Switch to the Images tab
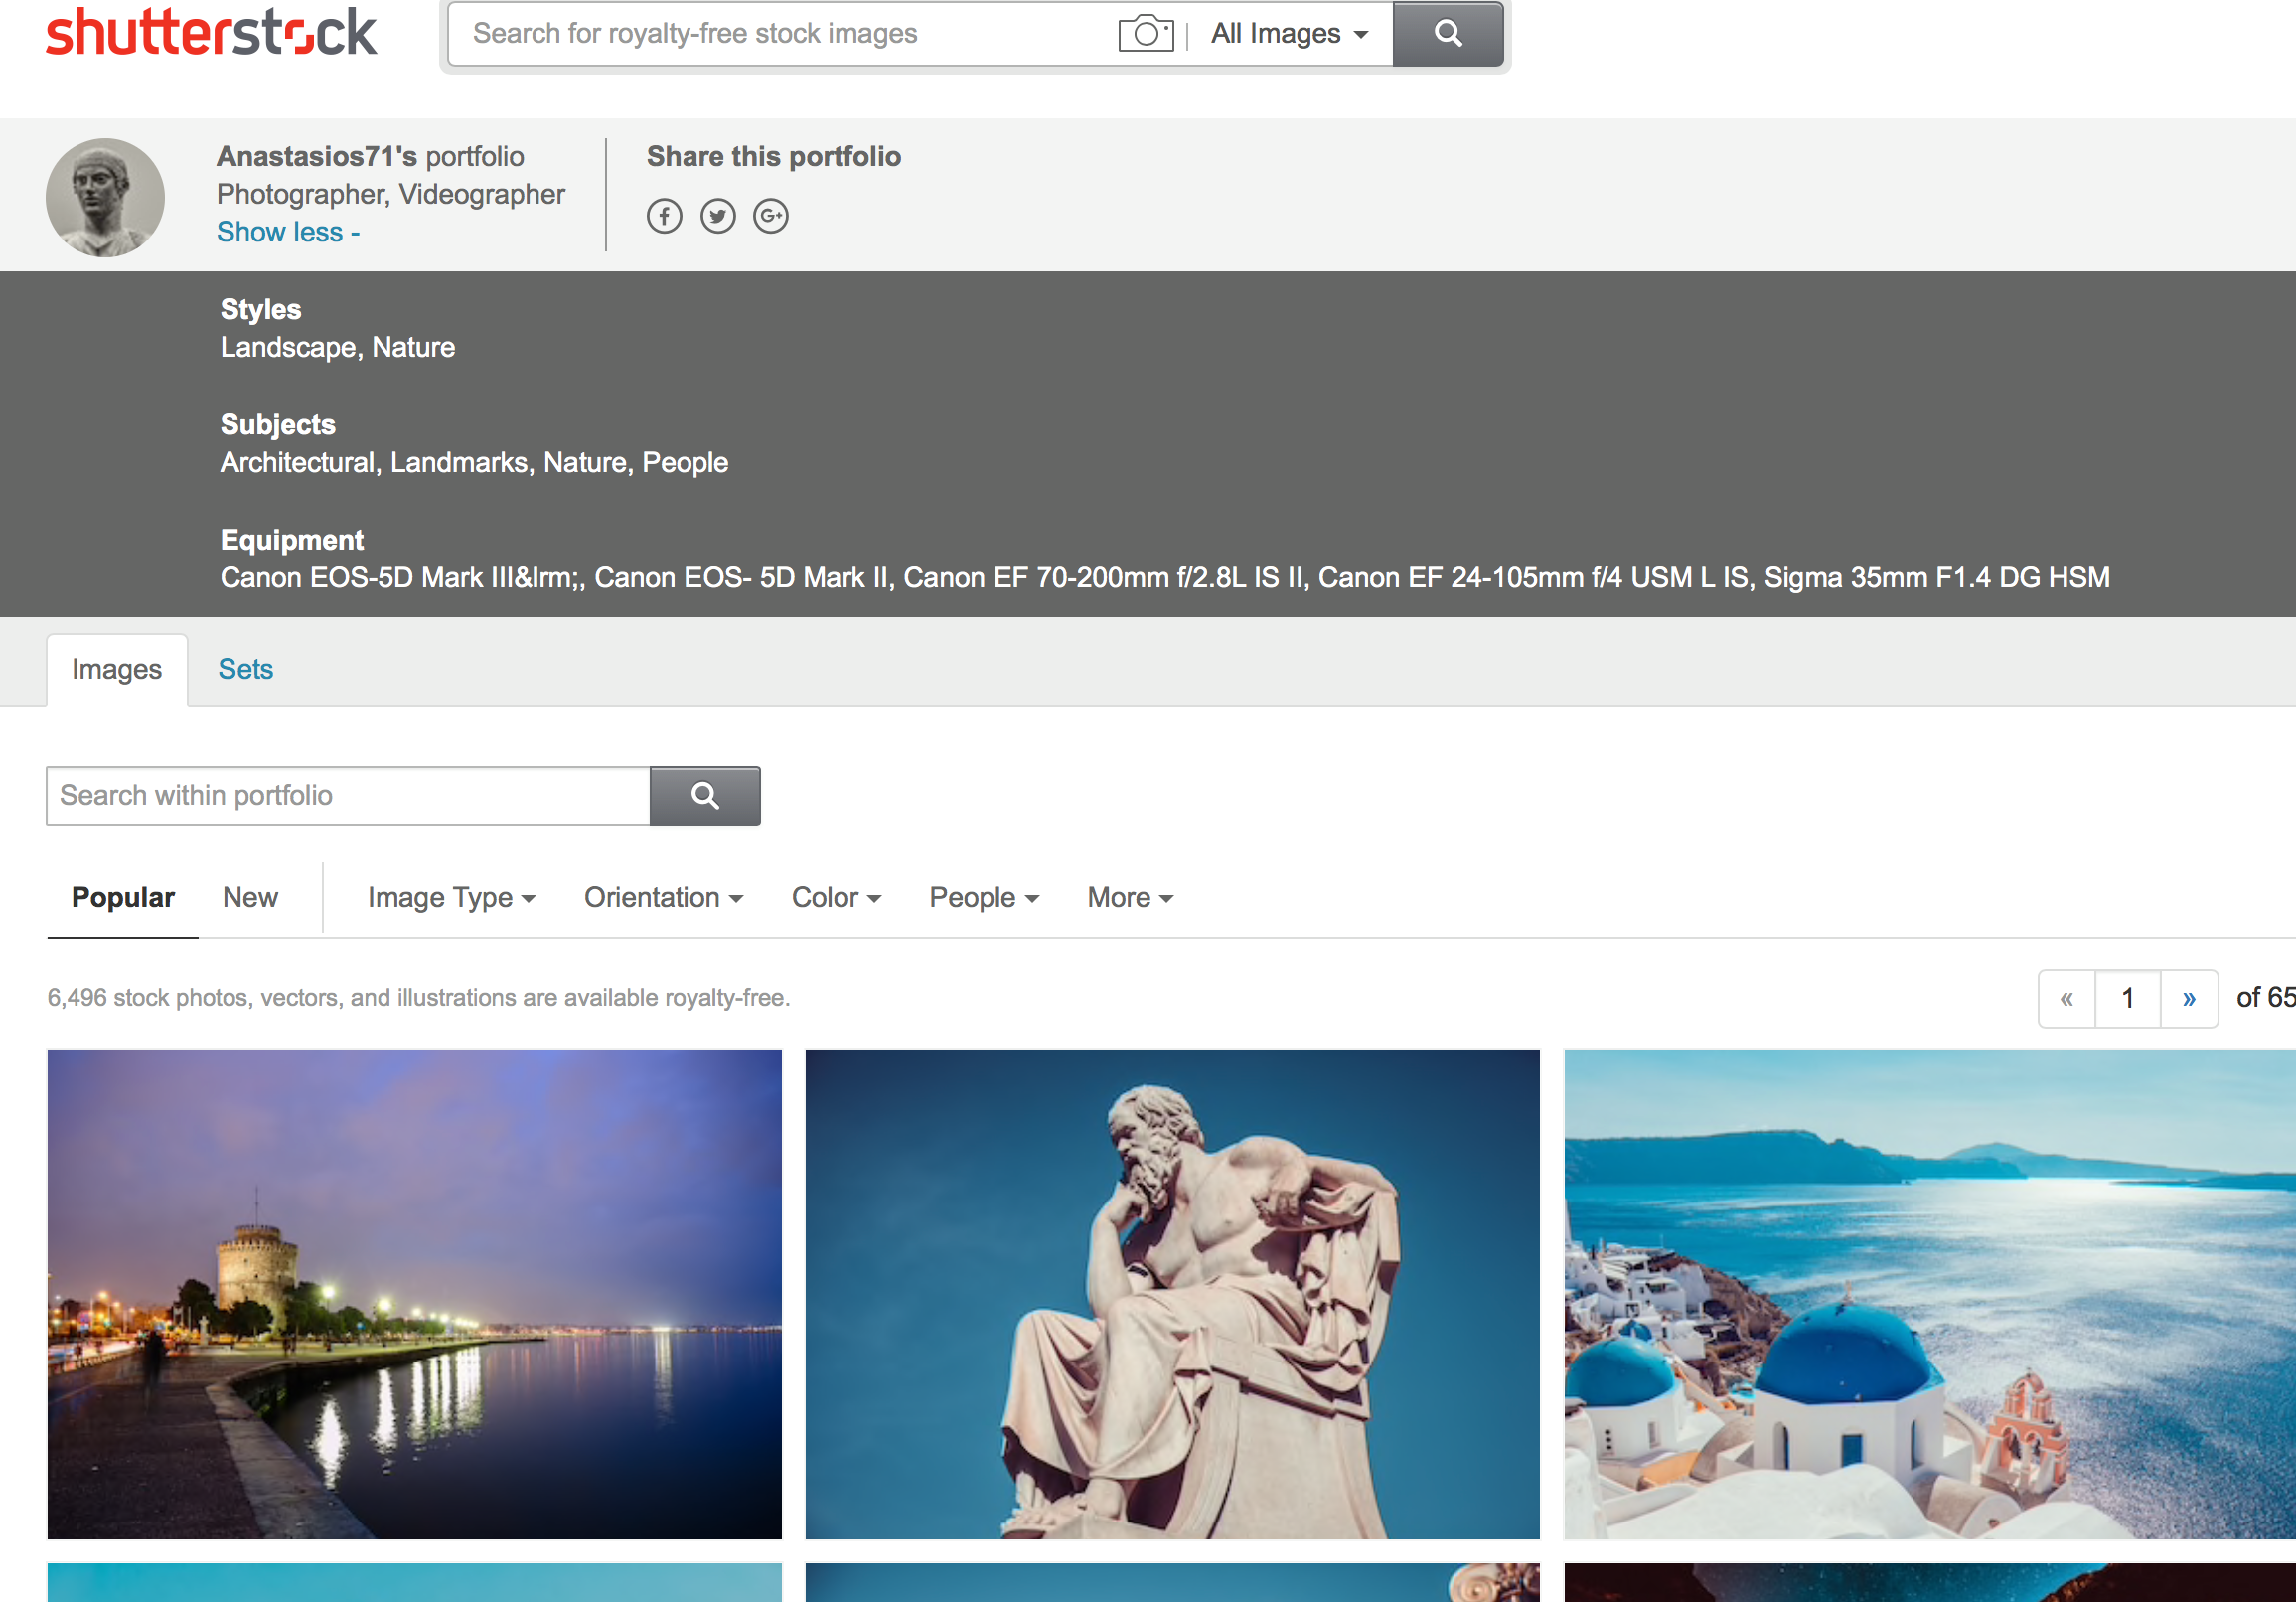This screenshot has width=2296, height=1602. [117, 669]
